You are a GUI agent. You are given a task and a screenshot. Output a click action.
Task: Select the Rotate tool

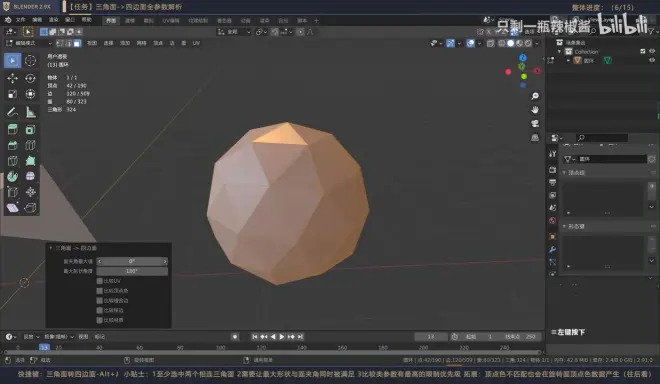[x=30, y=78]
